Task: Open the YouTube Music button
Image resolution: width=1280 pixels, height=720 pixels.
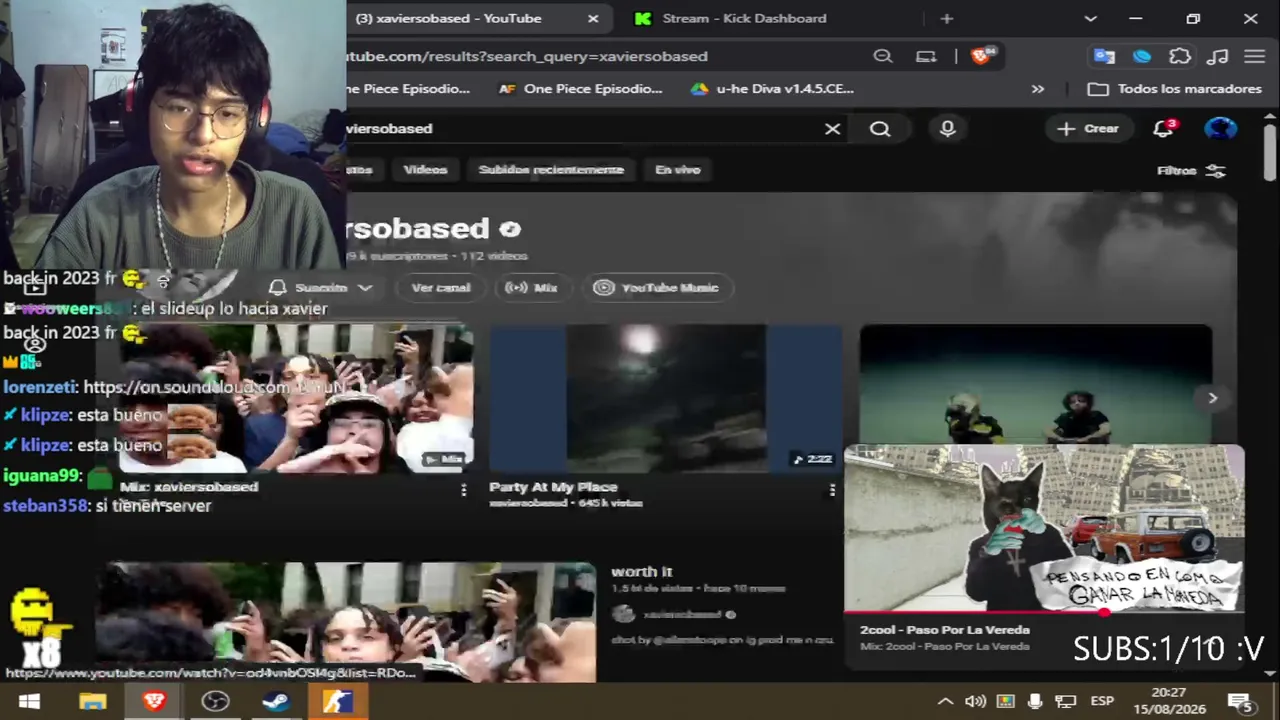Action: tap(656, 288)
